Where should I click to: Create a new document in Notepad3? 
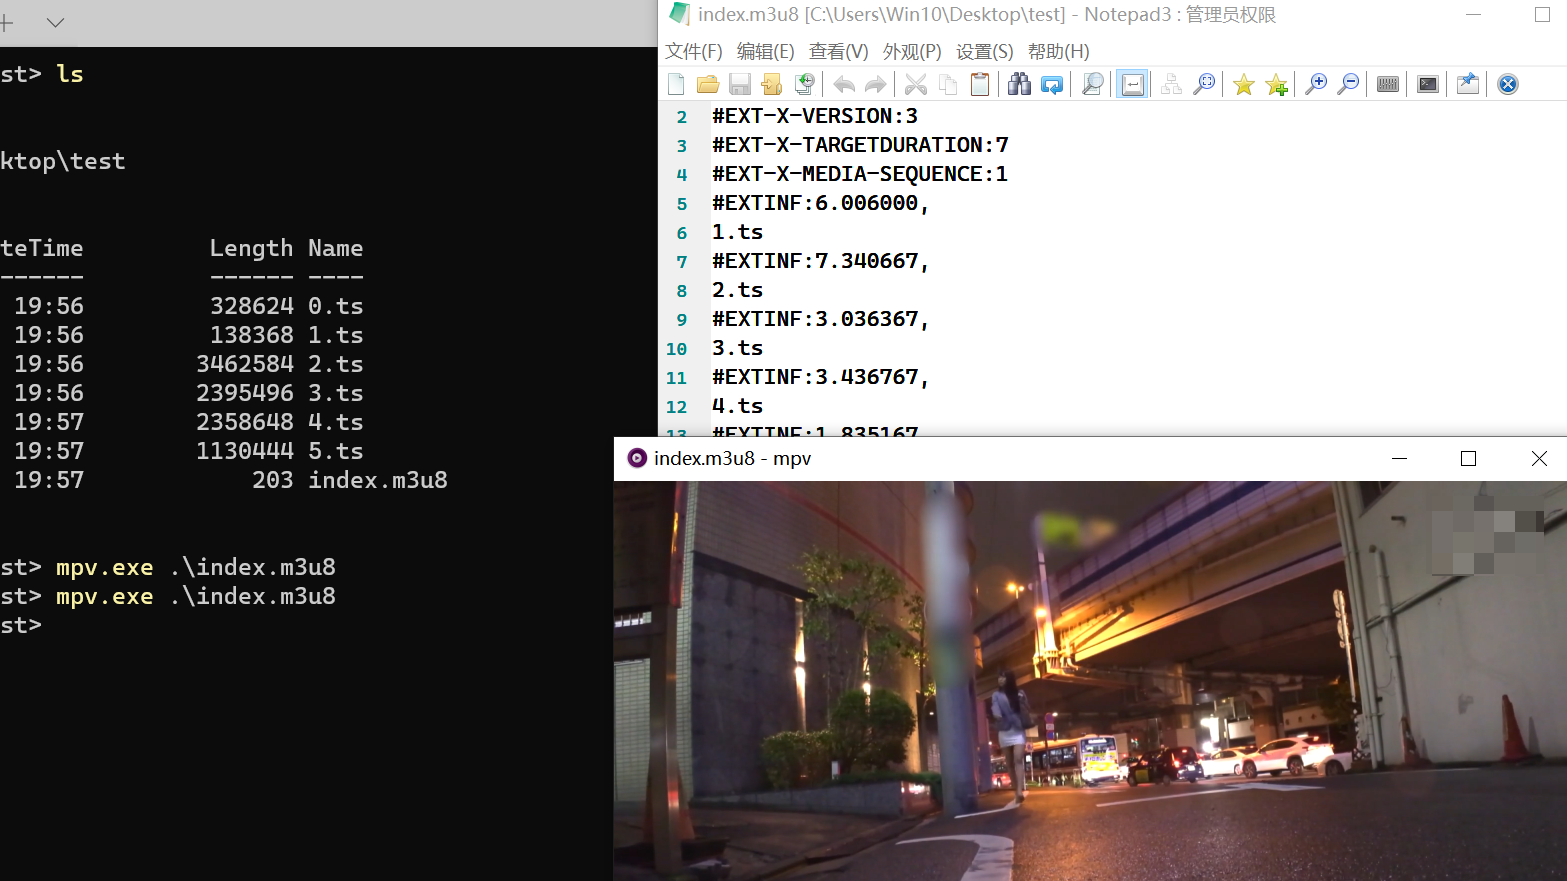click(676, 84)
